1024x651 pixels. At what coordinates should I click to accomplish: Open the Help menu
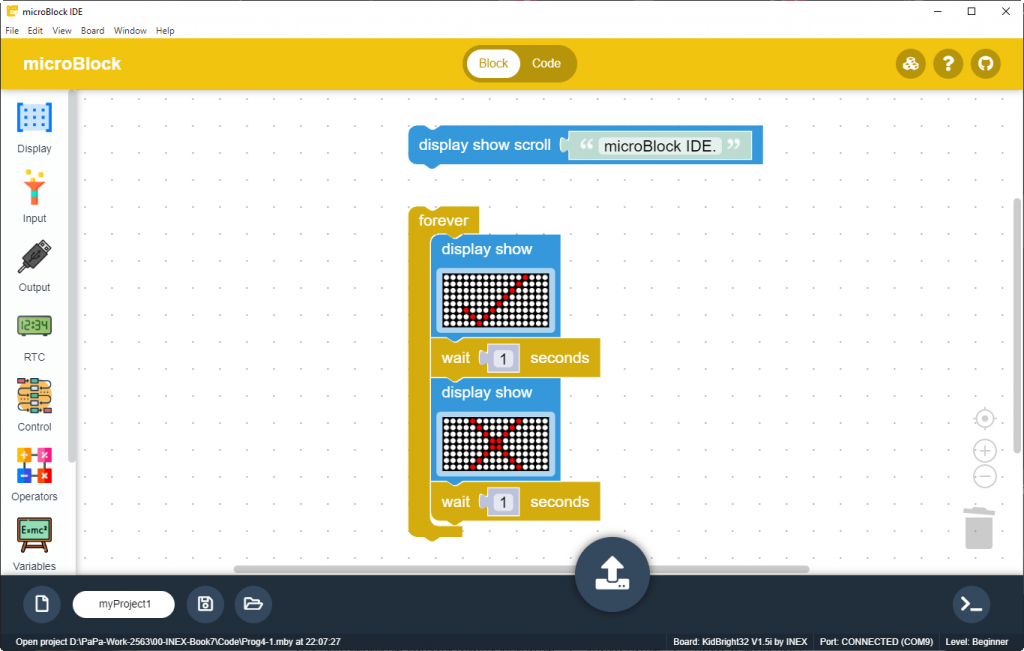(165, 31)
